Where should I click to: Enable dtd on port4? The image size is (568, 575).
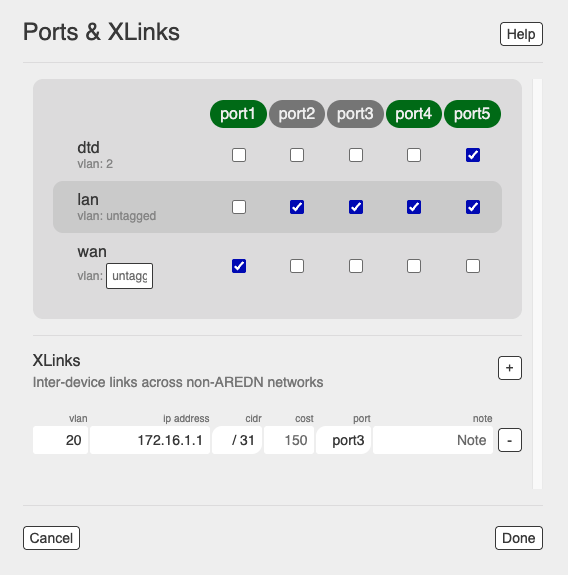[414, 155]
